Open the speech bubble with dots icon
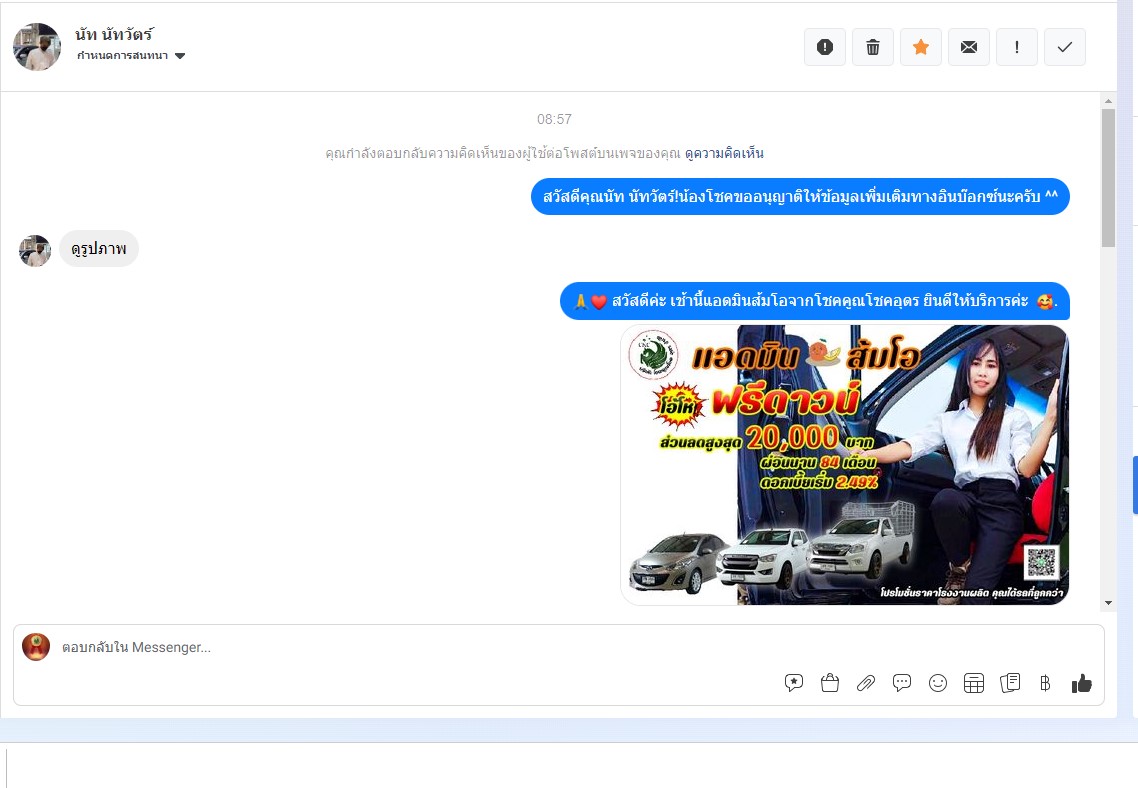Screen dimensions: 1138x788 tap(902, 683)
